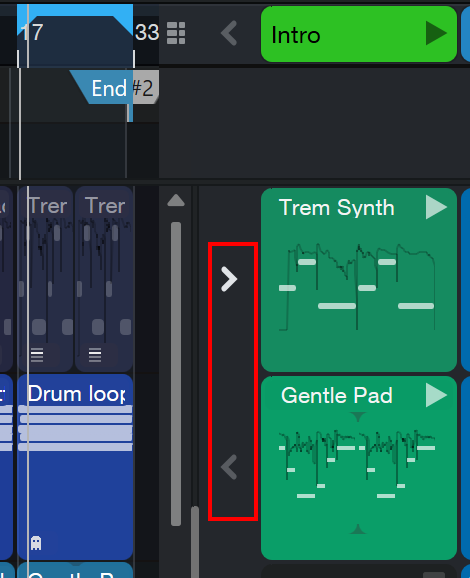
Task: Click the down triangle atop Gentle Pad clip
Action: pos(358,417)
